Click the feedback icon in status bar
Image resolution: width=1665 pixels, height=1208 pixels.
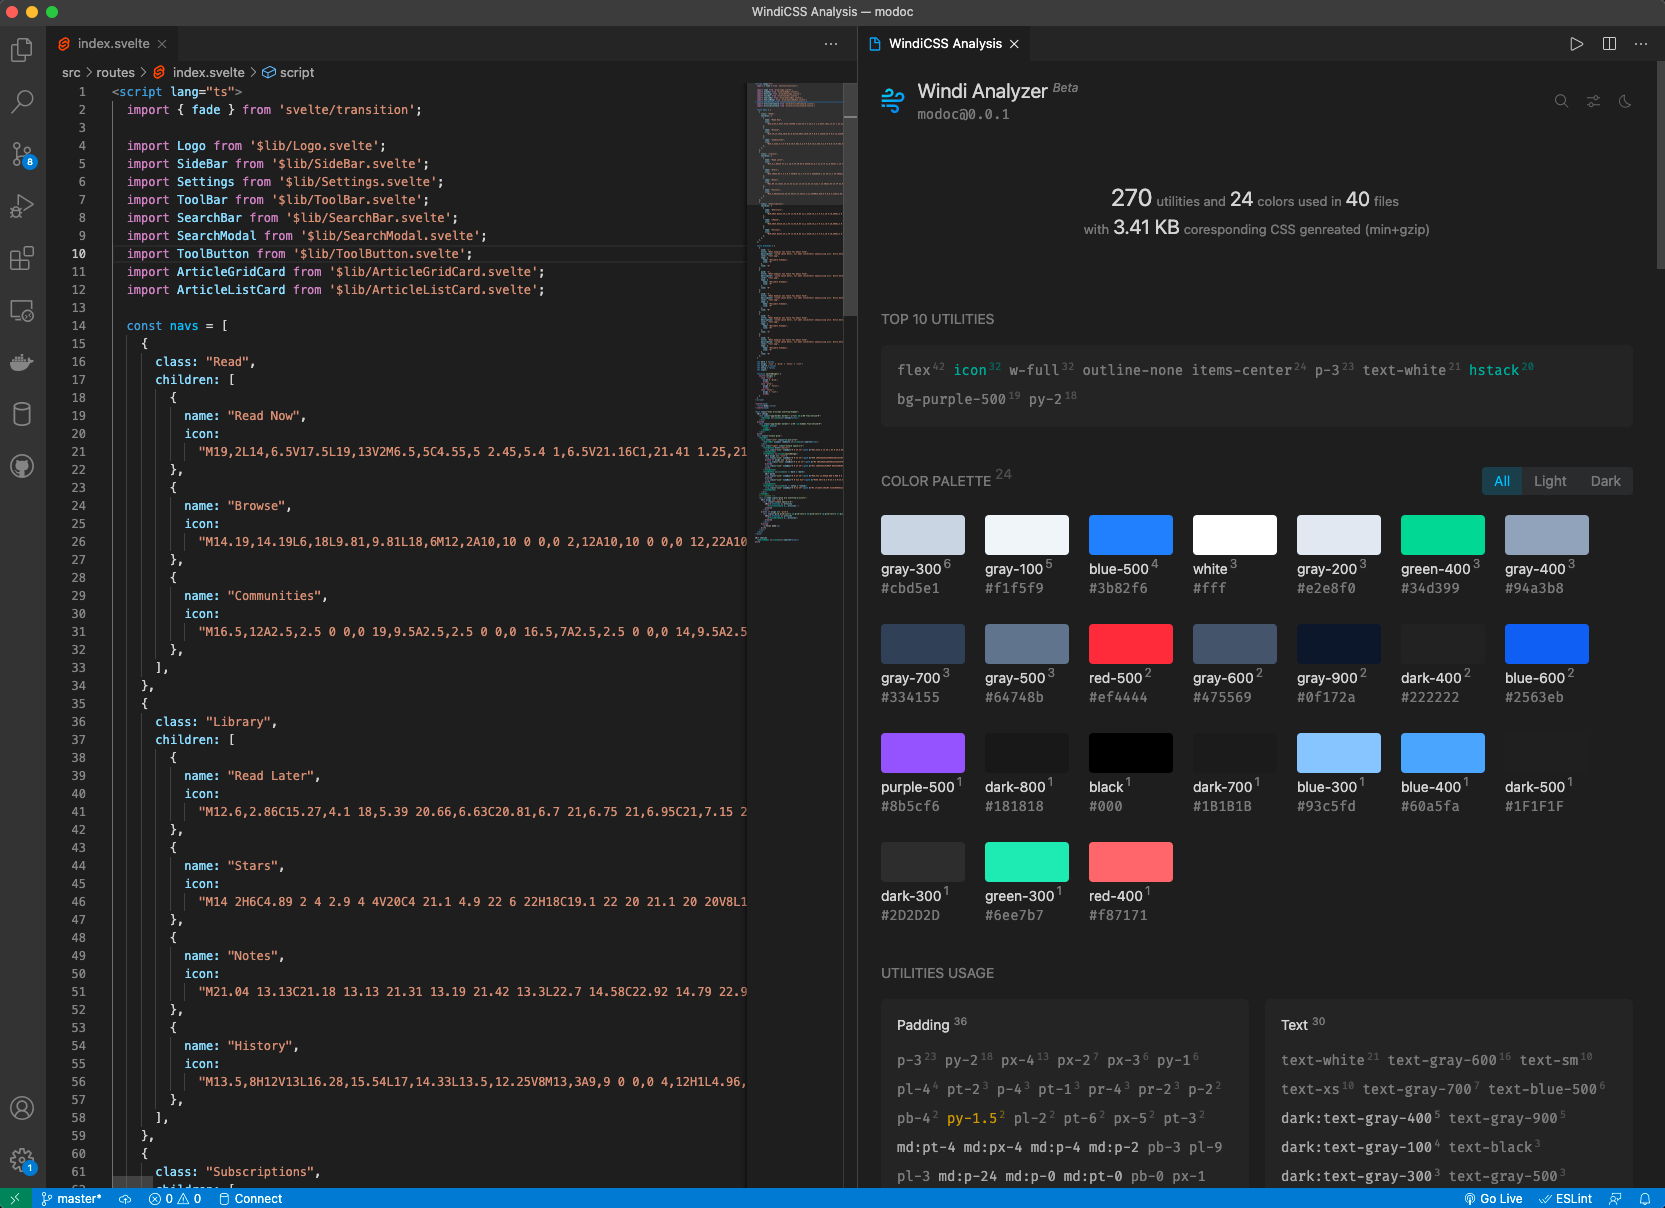point(1615,1199)
